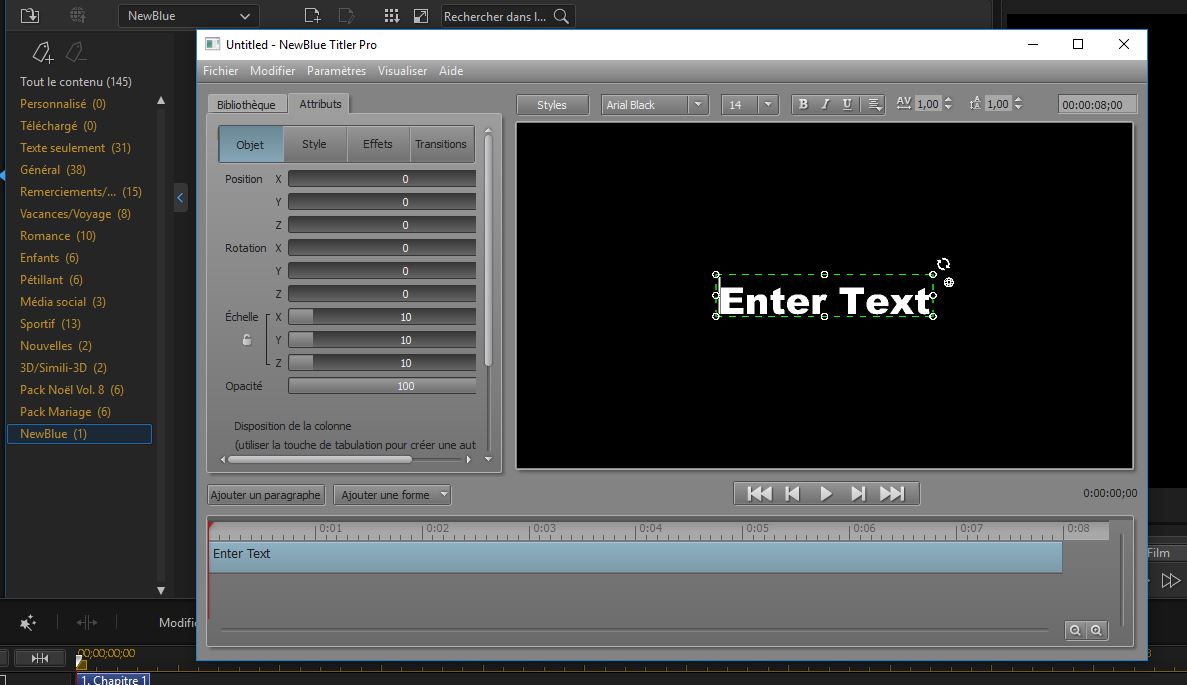Toggle the scale lock icon
1187x685 pixels.
point(247,340)
